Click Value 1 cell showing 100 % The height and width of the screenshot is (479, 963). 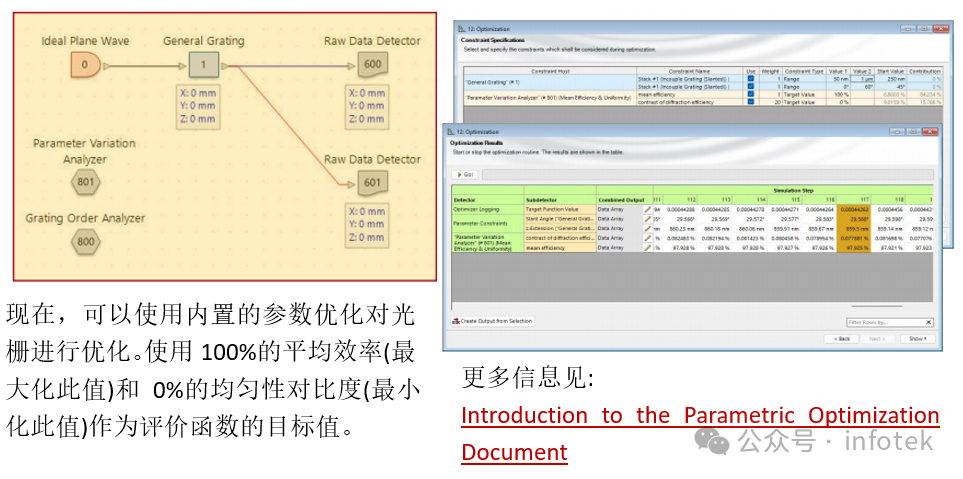pyautogui.click(x=838, y=95)
